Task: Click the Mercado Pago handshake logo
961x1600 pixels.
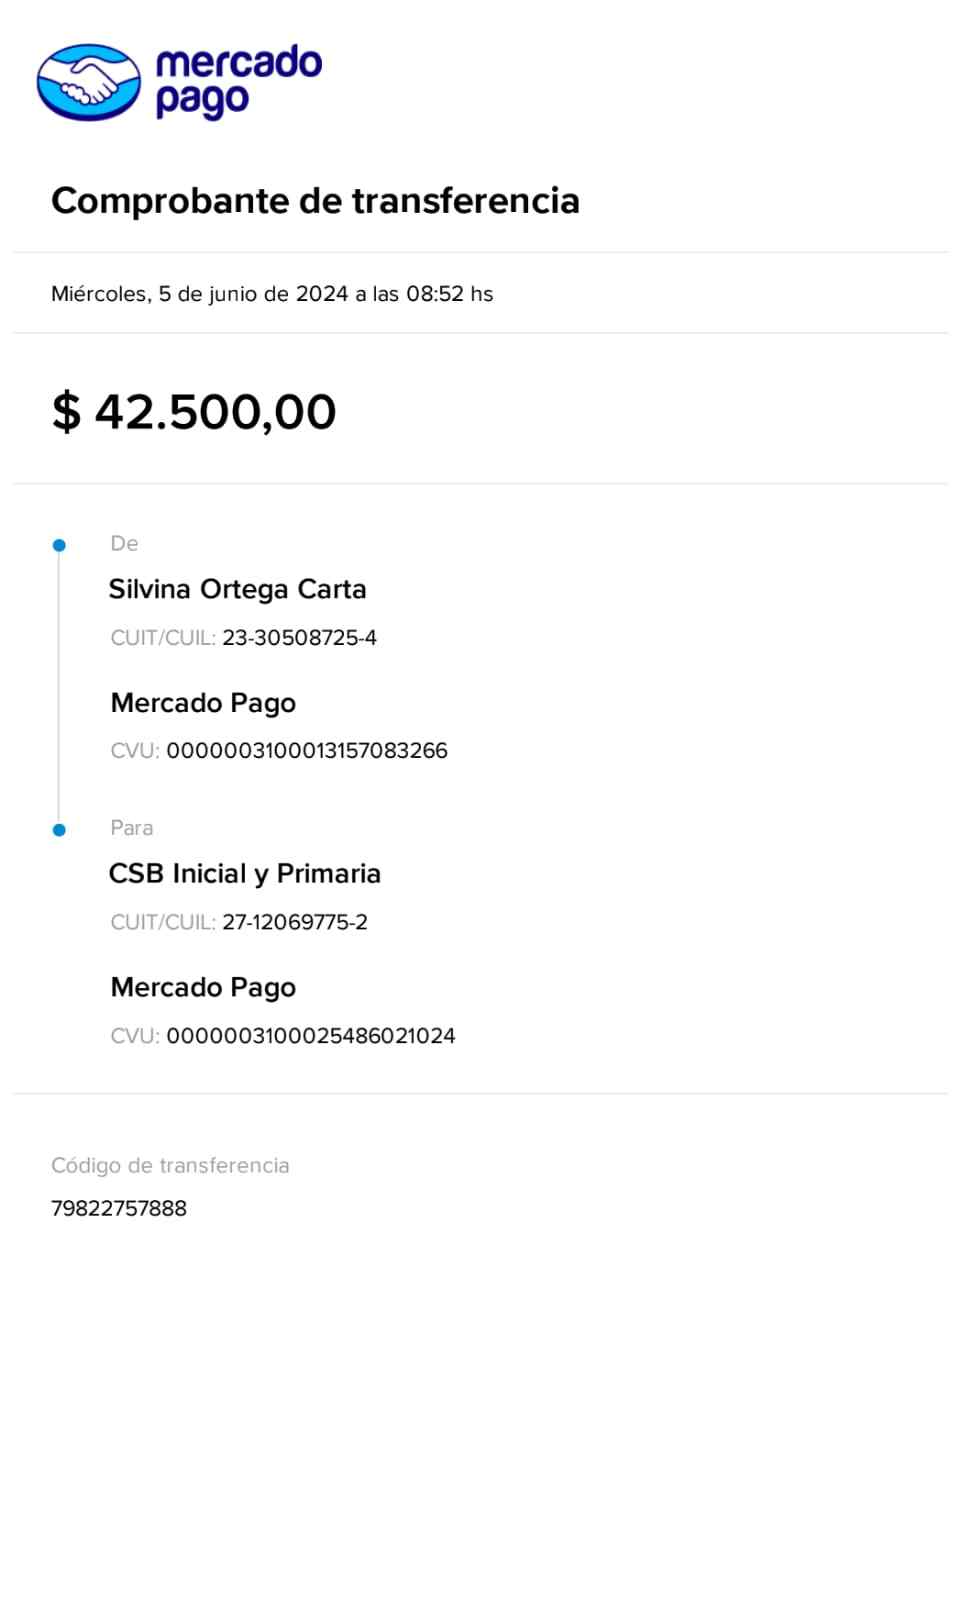Action: click(89, 82)
